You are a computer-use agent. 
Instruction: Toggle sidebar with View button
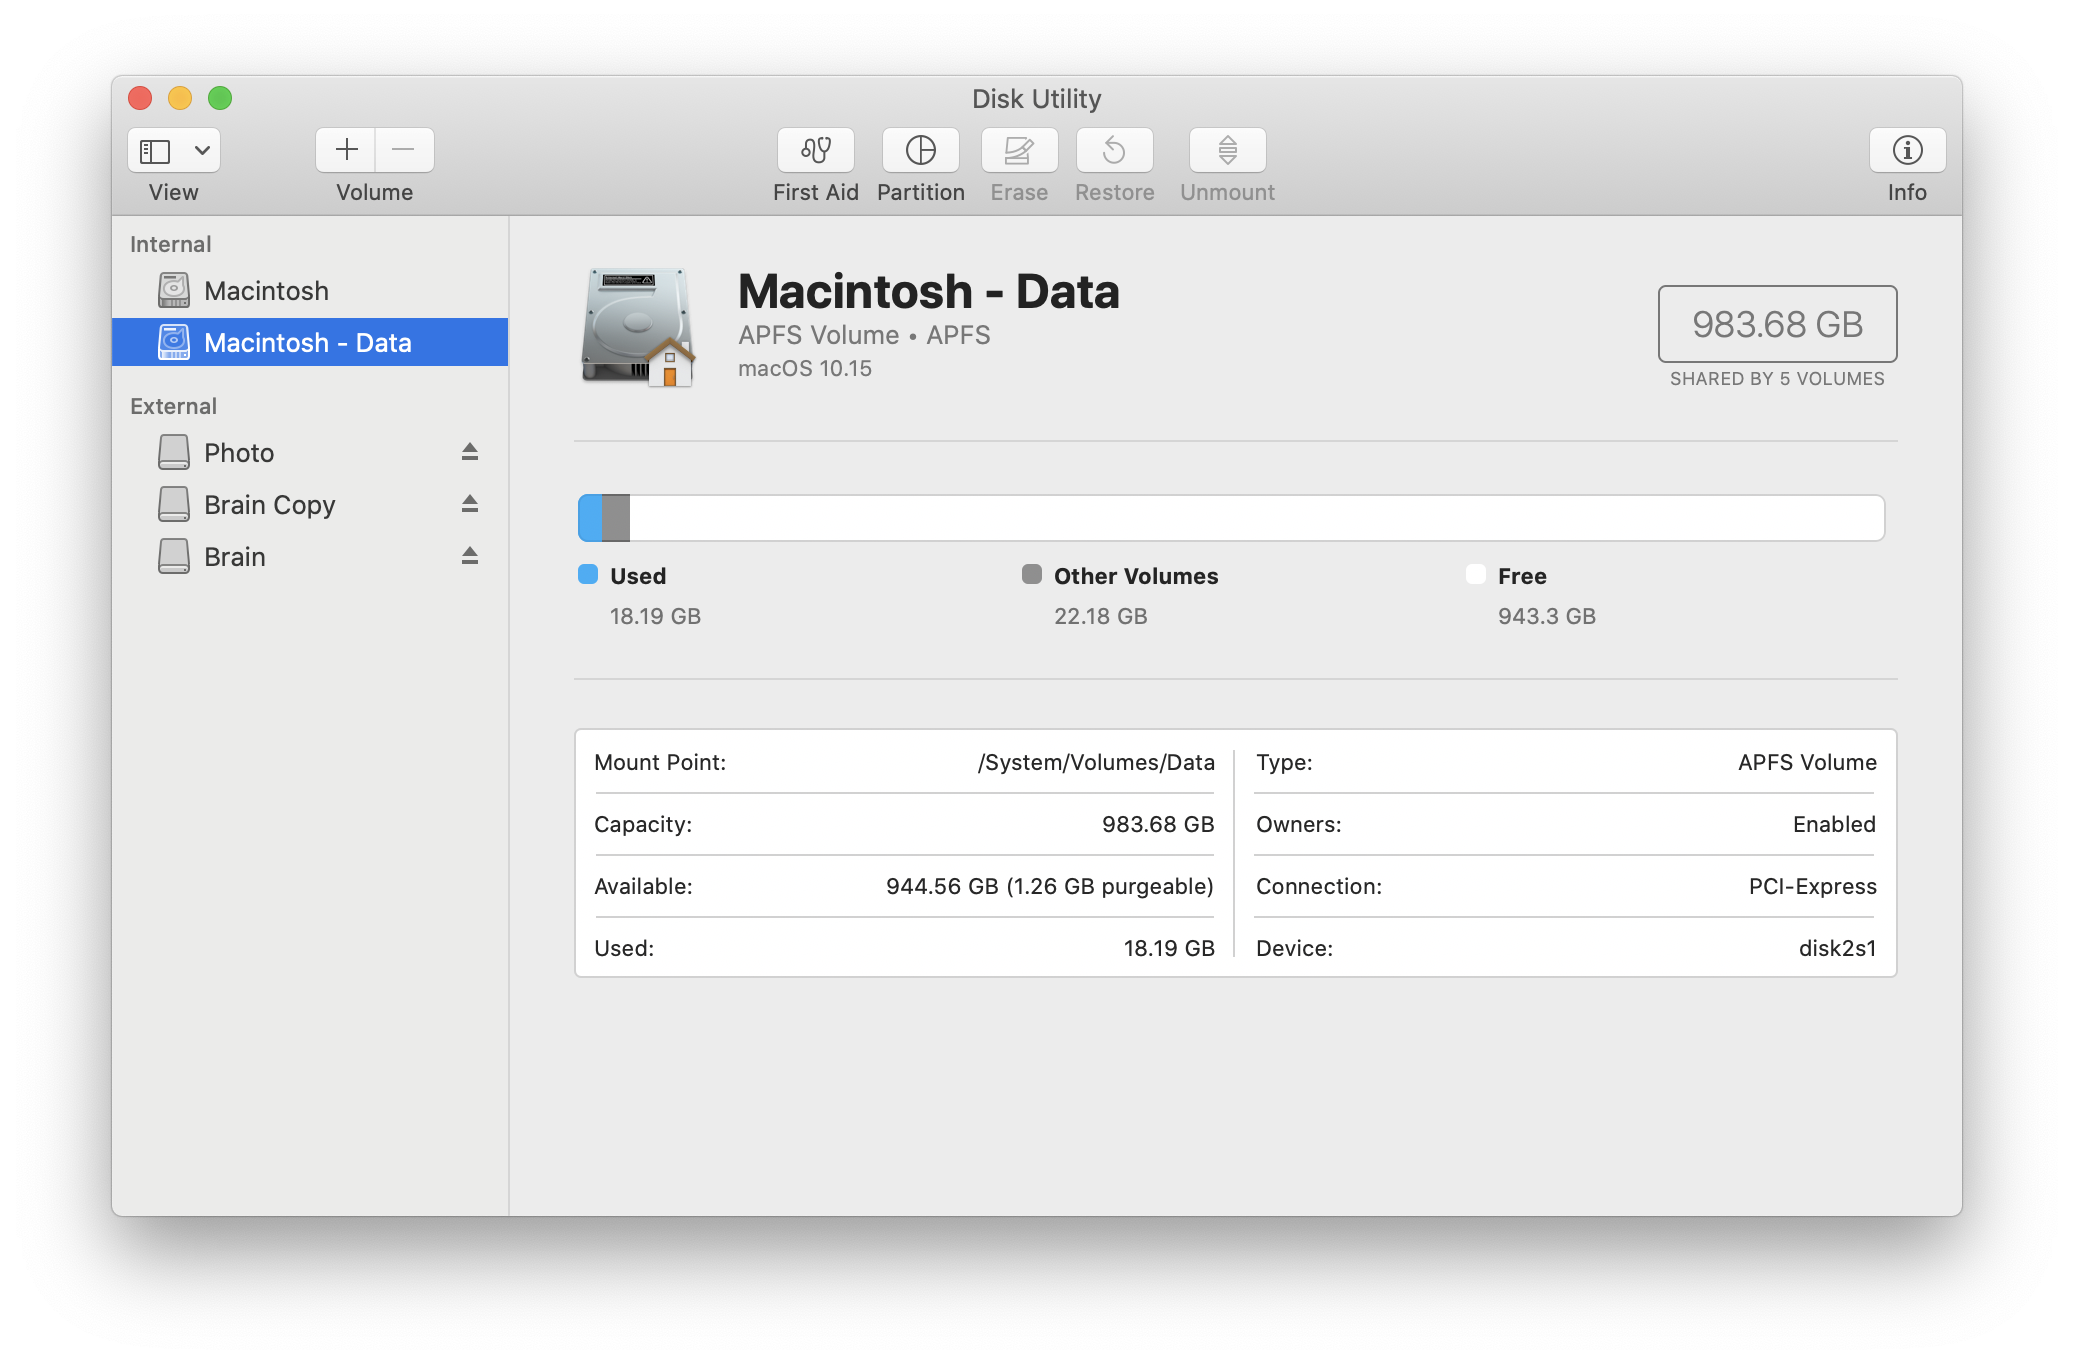(x=155, y=151)
